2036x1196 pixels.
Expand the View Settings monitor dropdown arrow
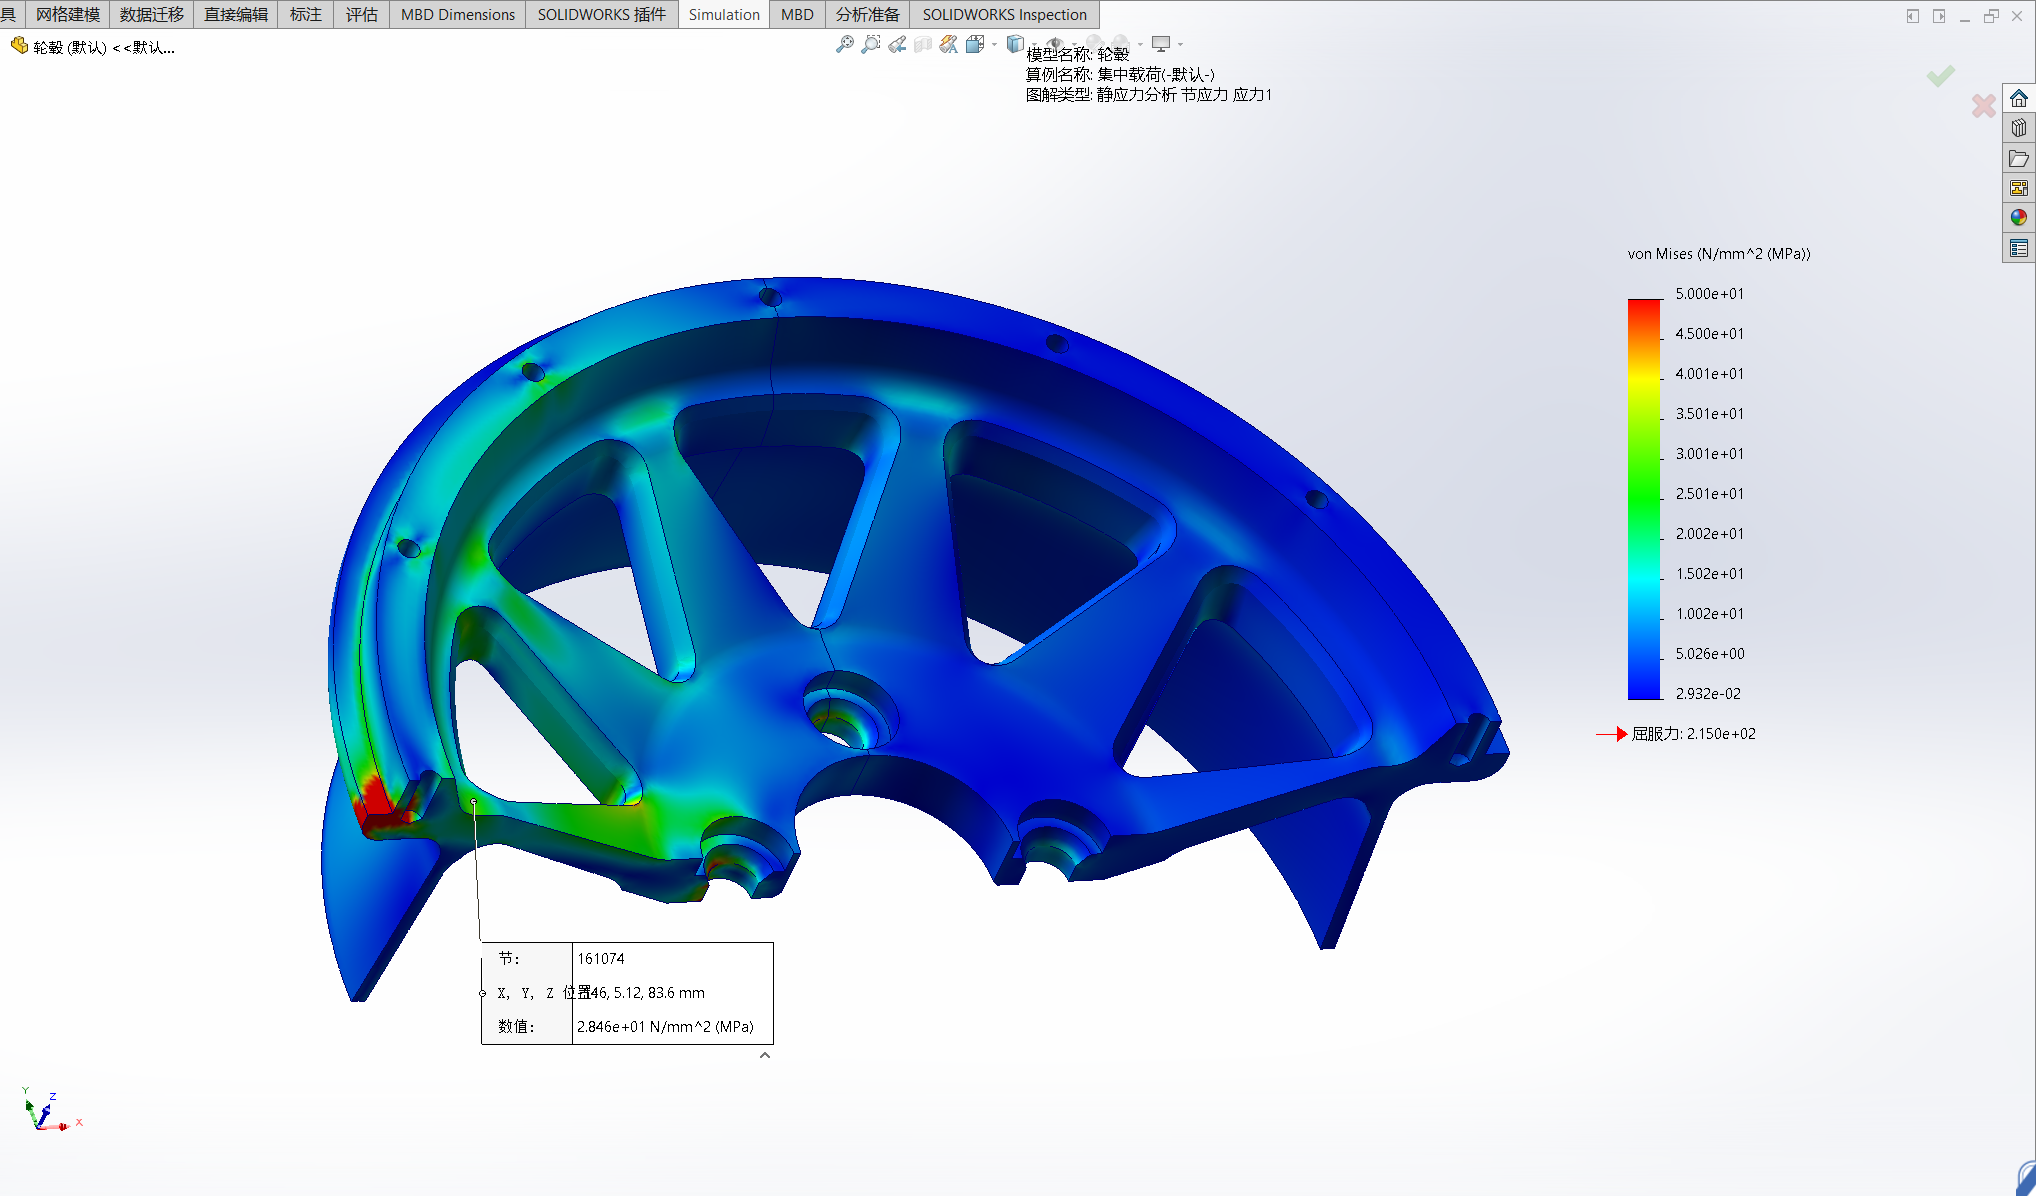click(x=1180, y=44)
